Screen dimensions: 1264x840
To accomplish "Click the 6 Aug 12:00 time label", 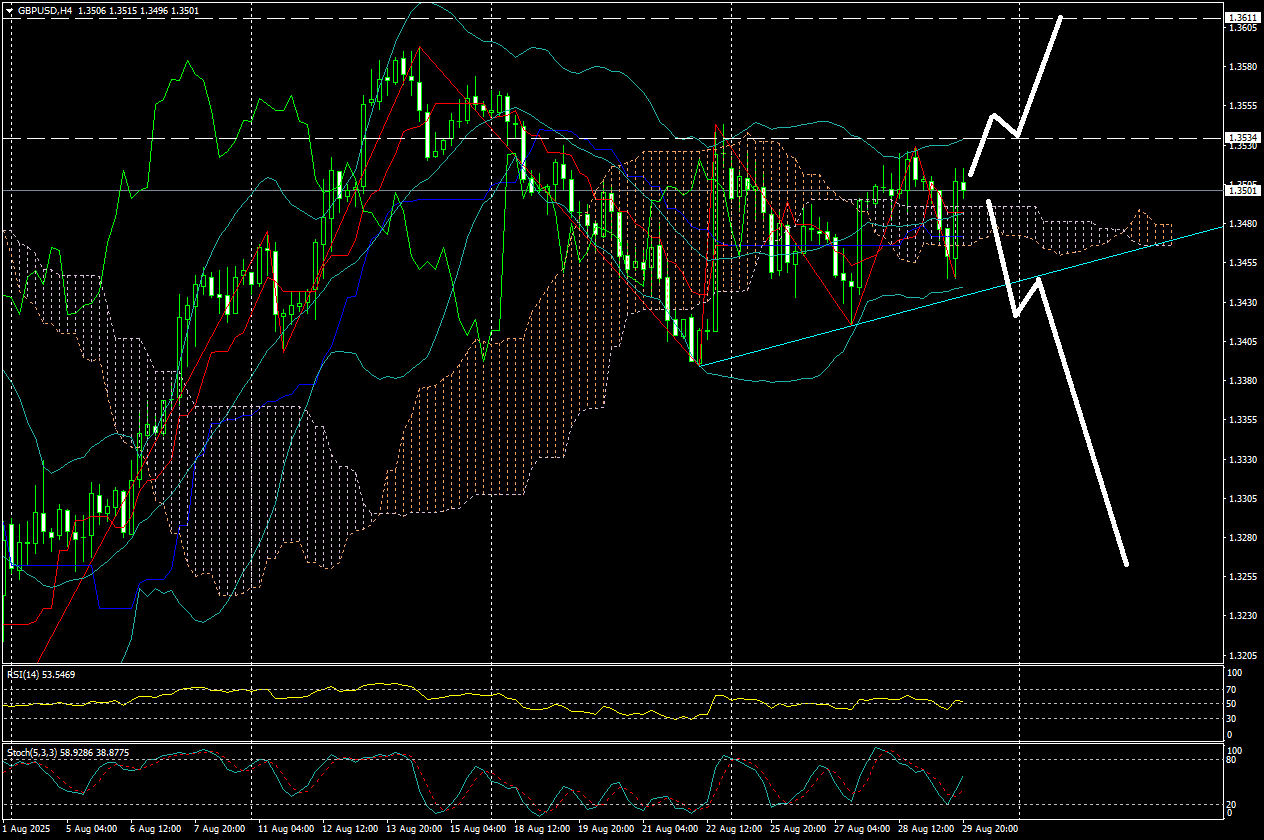I will (154, 830).
